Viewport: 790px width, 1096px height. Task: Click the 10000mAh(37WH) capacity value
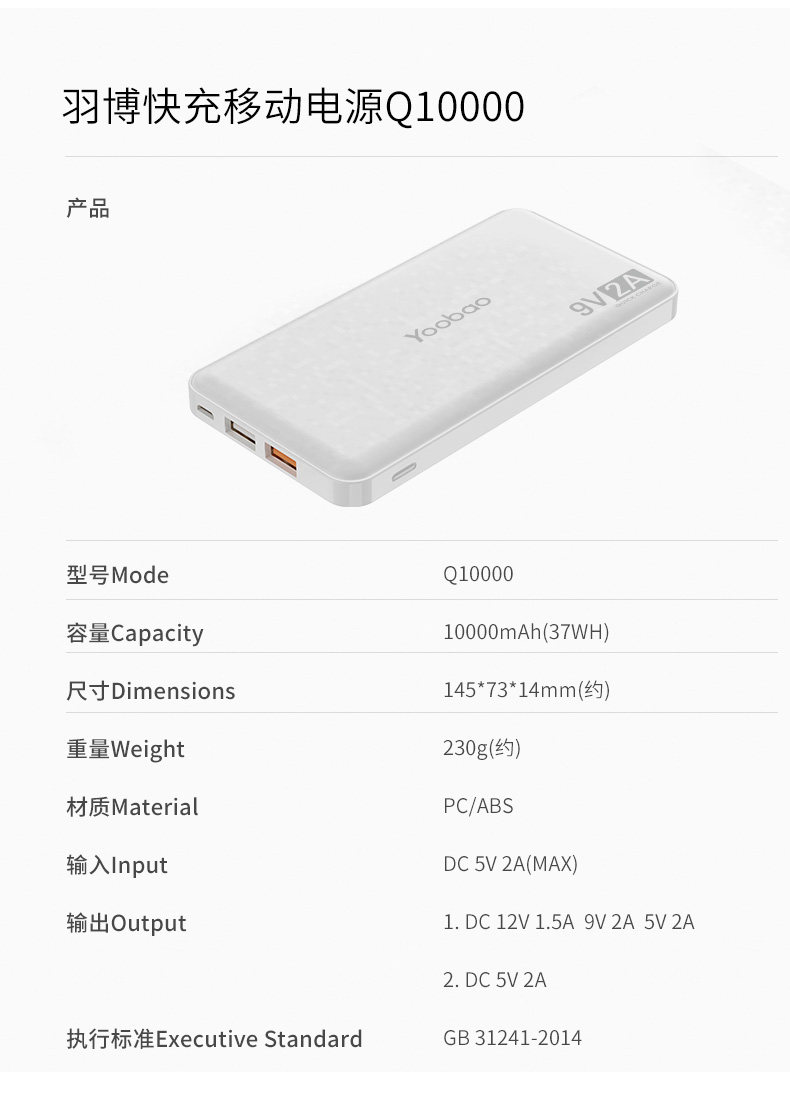tap(526, 632)
